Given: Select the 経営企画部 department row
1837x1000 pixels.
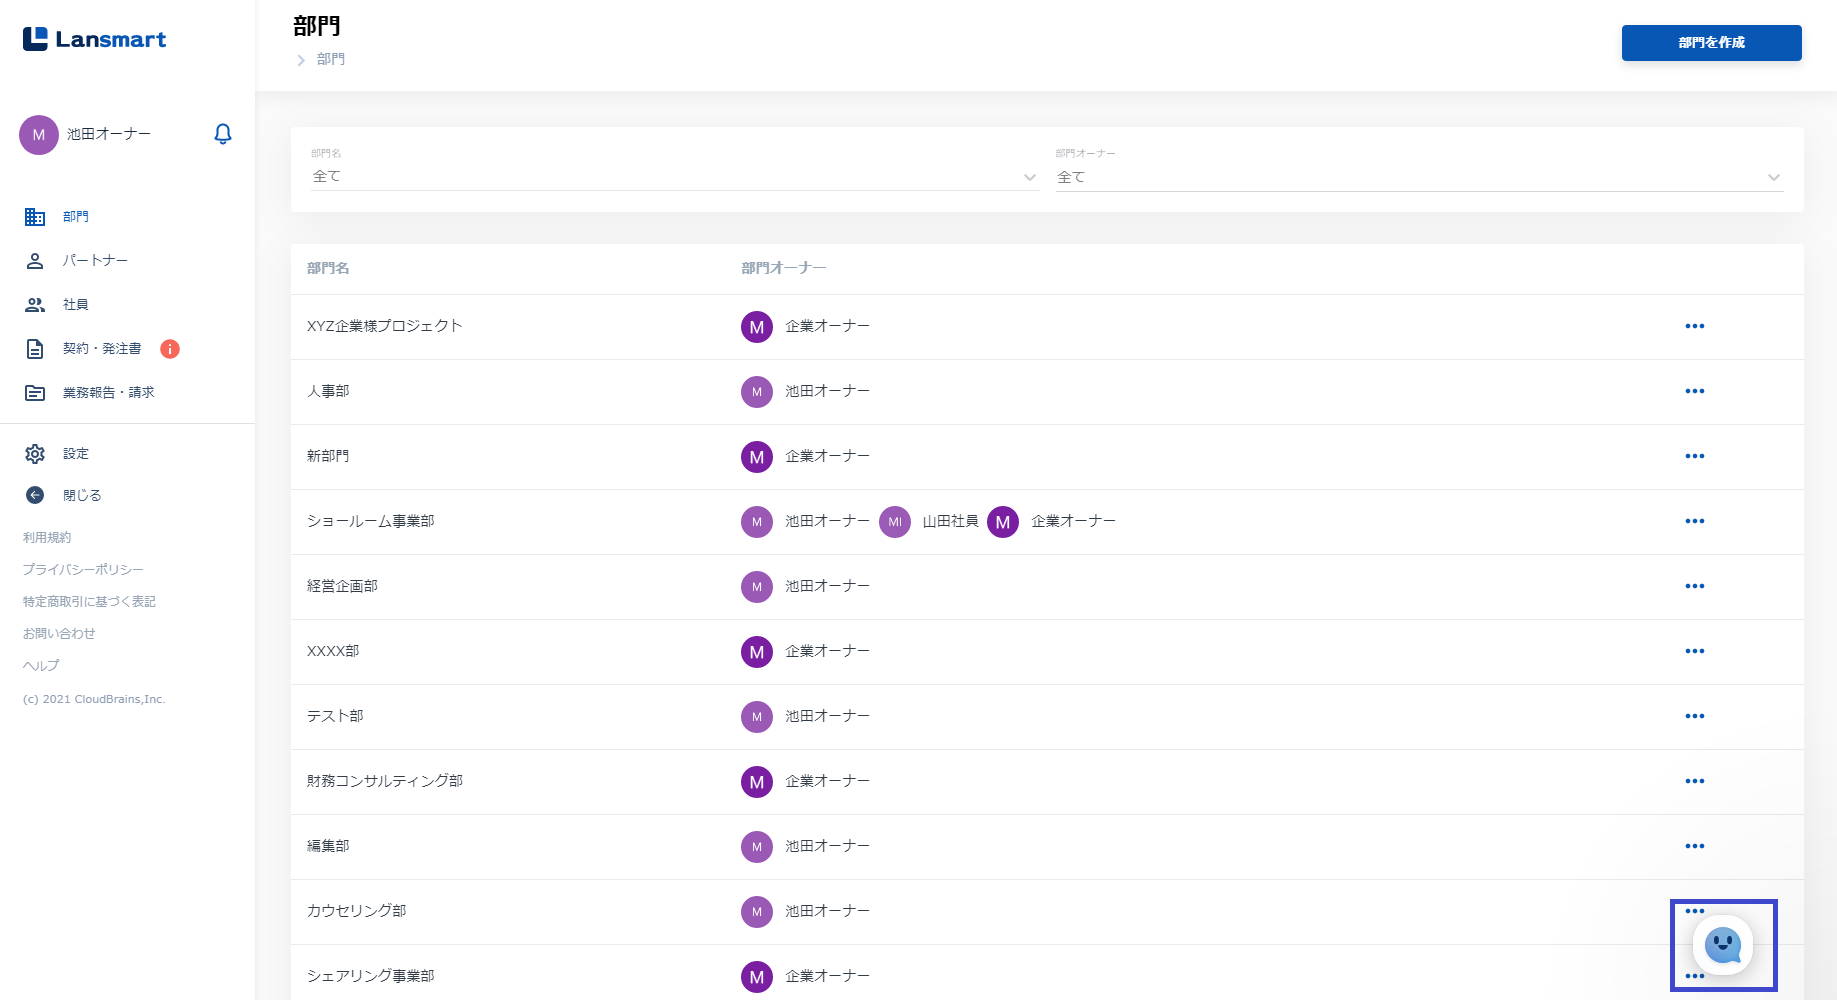Looking at the screenshot, I should click(x=343, y=586).
